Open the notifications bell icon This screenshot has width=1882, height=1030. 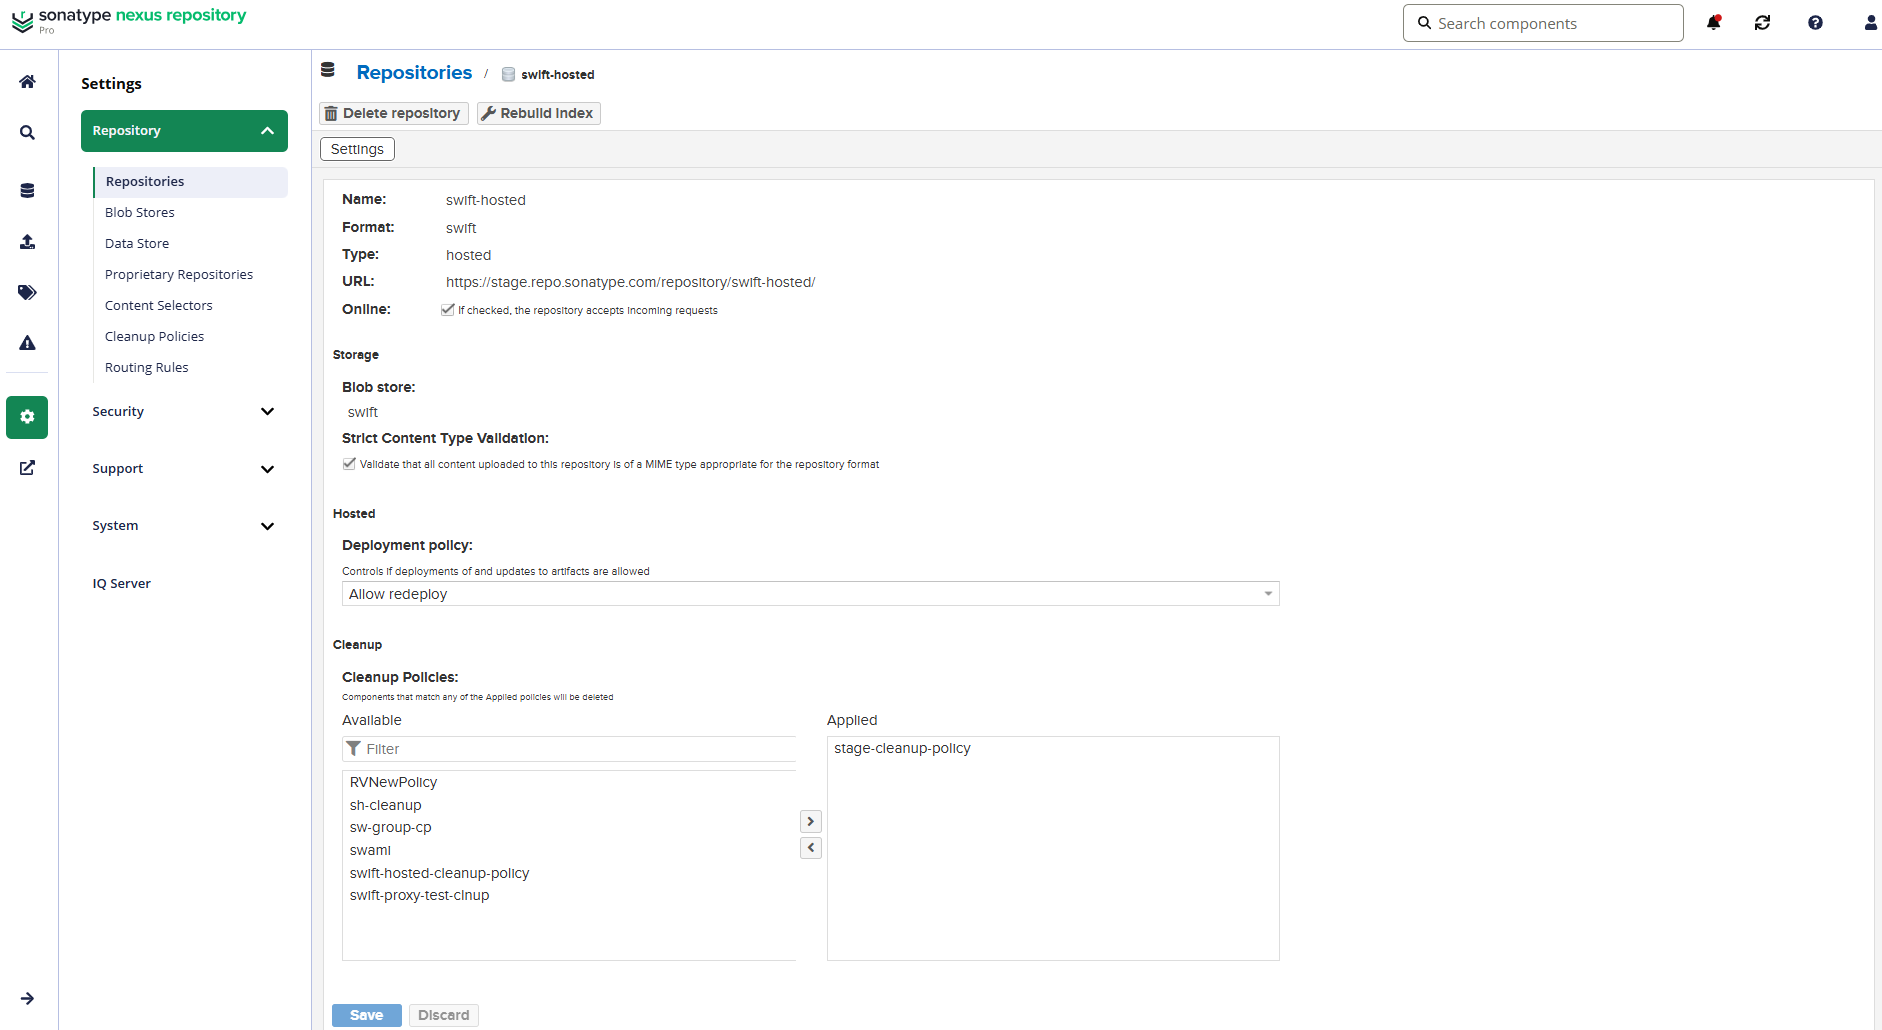point(1714,23)
